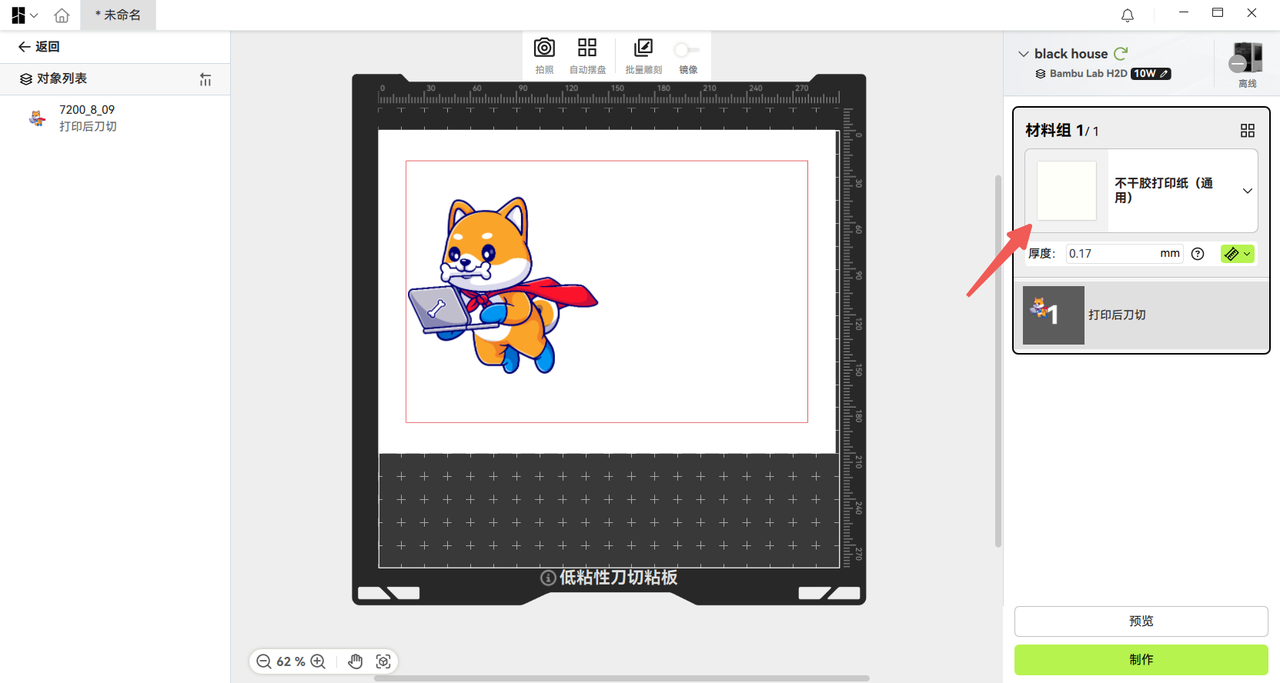Click the horizontal canvas scrollbar
1280x683 pixels.
pyautogui.click(x=621, y=679)
